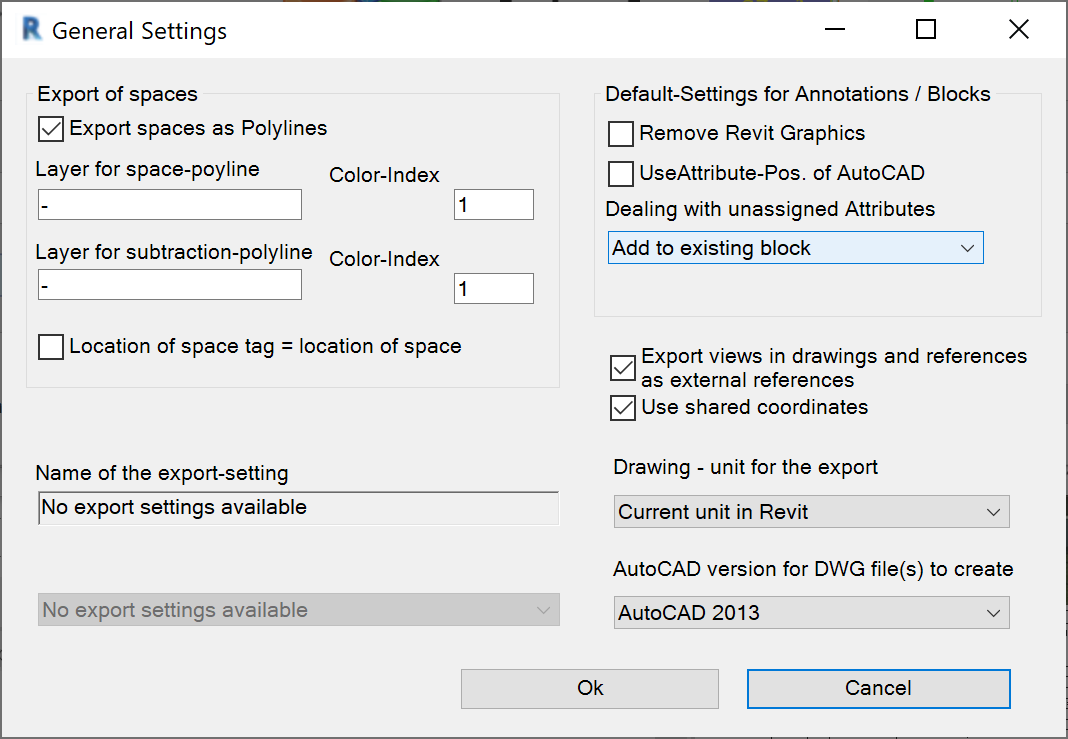Click the Layer for subtraction-polyline field
Screen dimensions: 1068x739
[x=169, y=285]
